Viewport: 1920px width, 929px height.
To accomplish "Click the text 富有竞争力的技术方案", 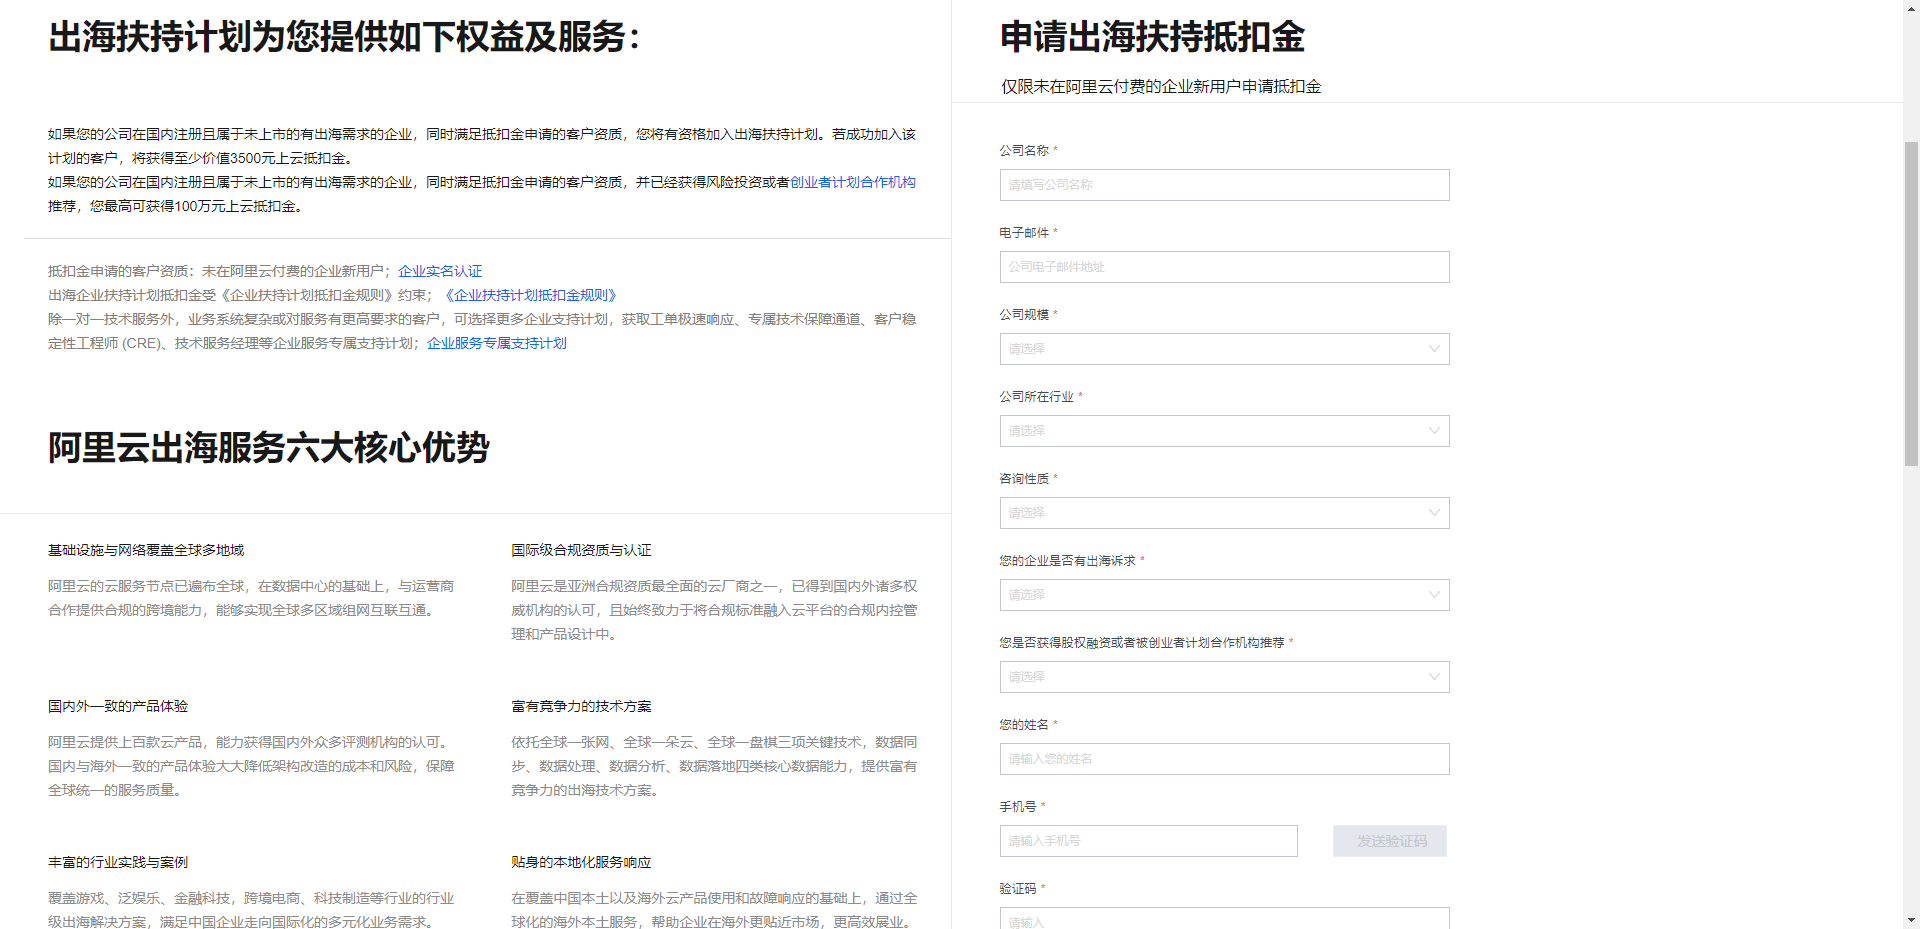I will click(x=581, y=706).
